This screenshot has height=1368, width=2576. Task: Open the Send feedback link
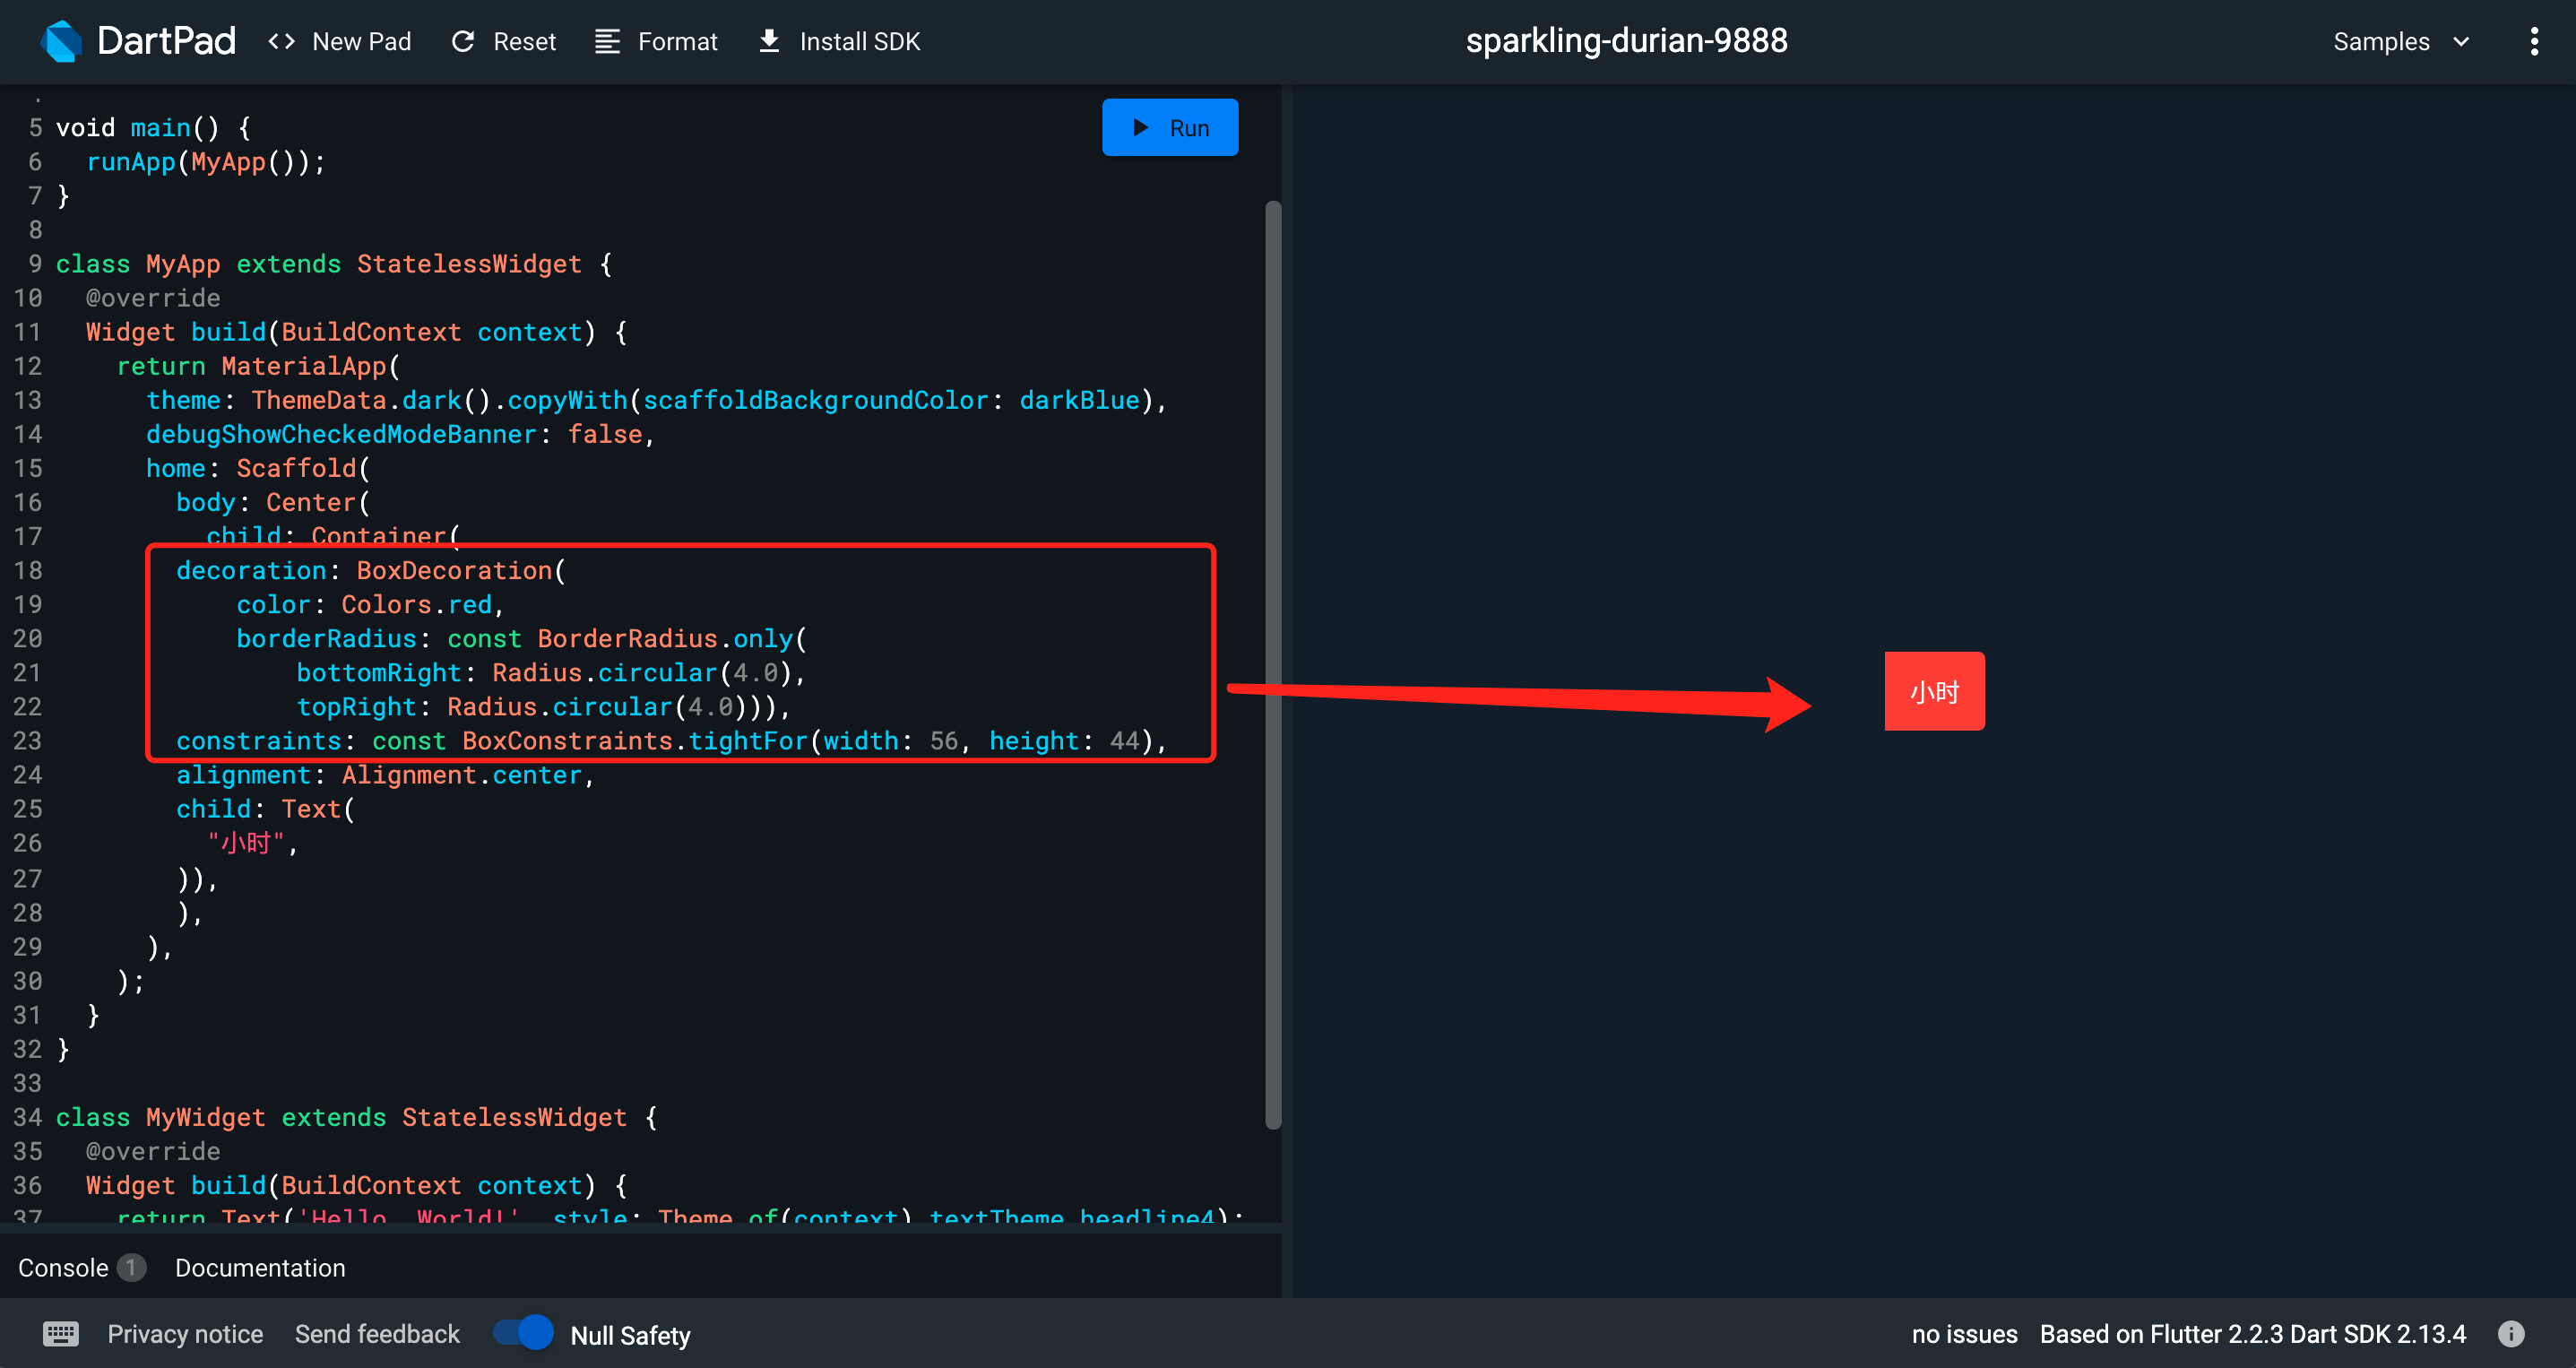click(377, 1333)
